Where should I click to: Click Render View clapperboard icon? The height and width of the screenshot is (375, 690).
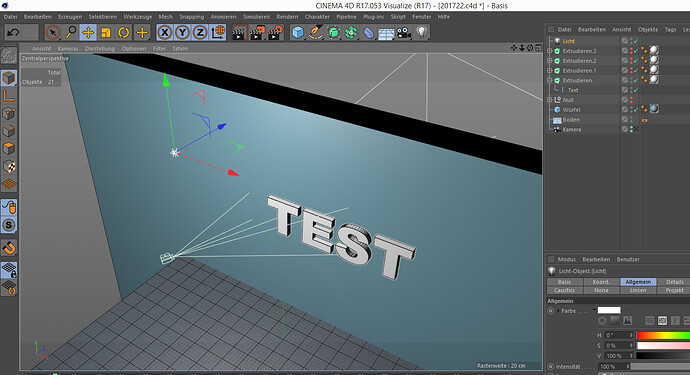(239, 33)
